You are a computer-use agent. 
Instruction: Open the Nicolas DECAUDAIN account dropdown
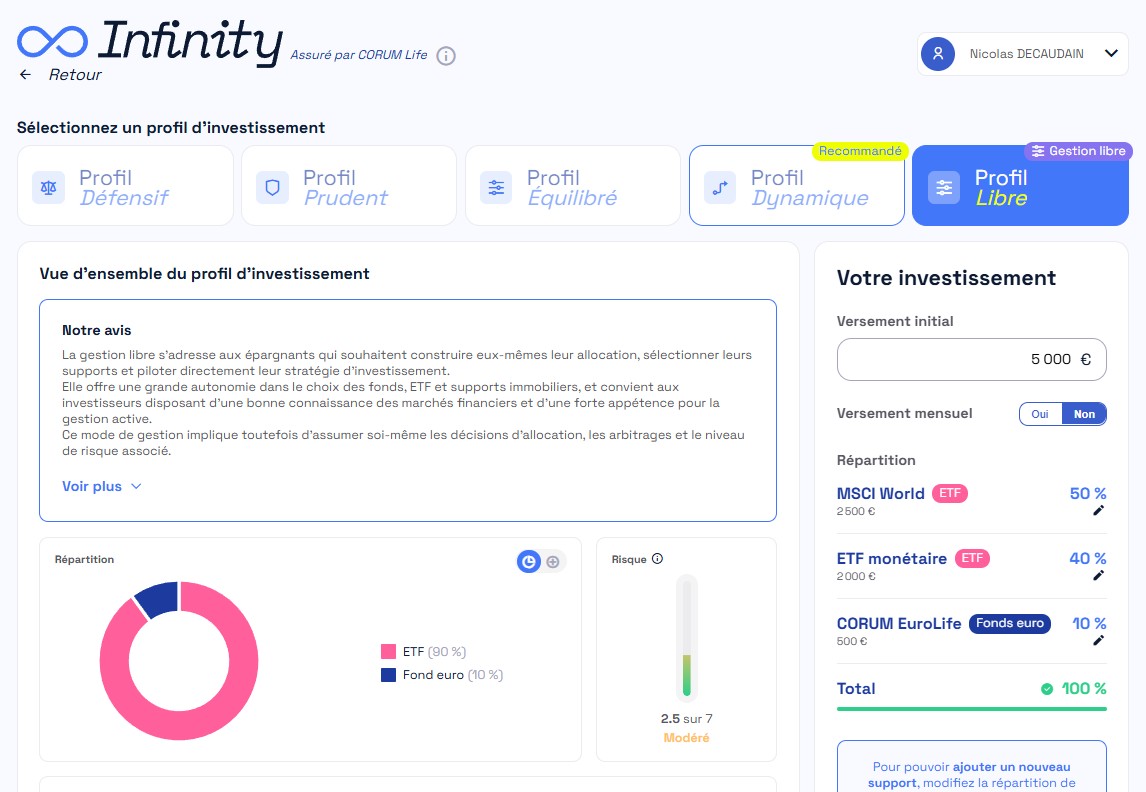point(1022,53)
